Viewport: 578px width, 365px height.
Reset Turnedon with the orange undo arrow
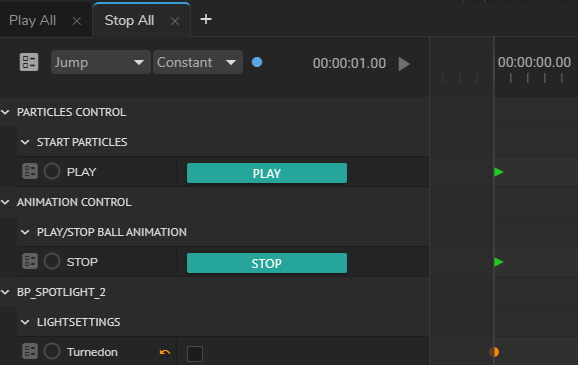(165, 352)
